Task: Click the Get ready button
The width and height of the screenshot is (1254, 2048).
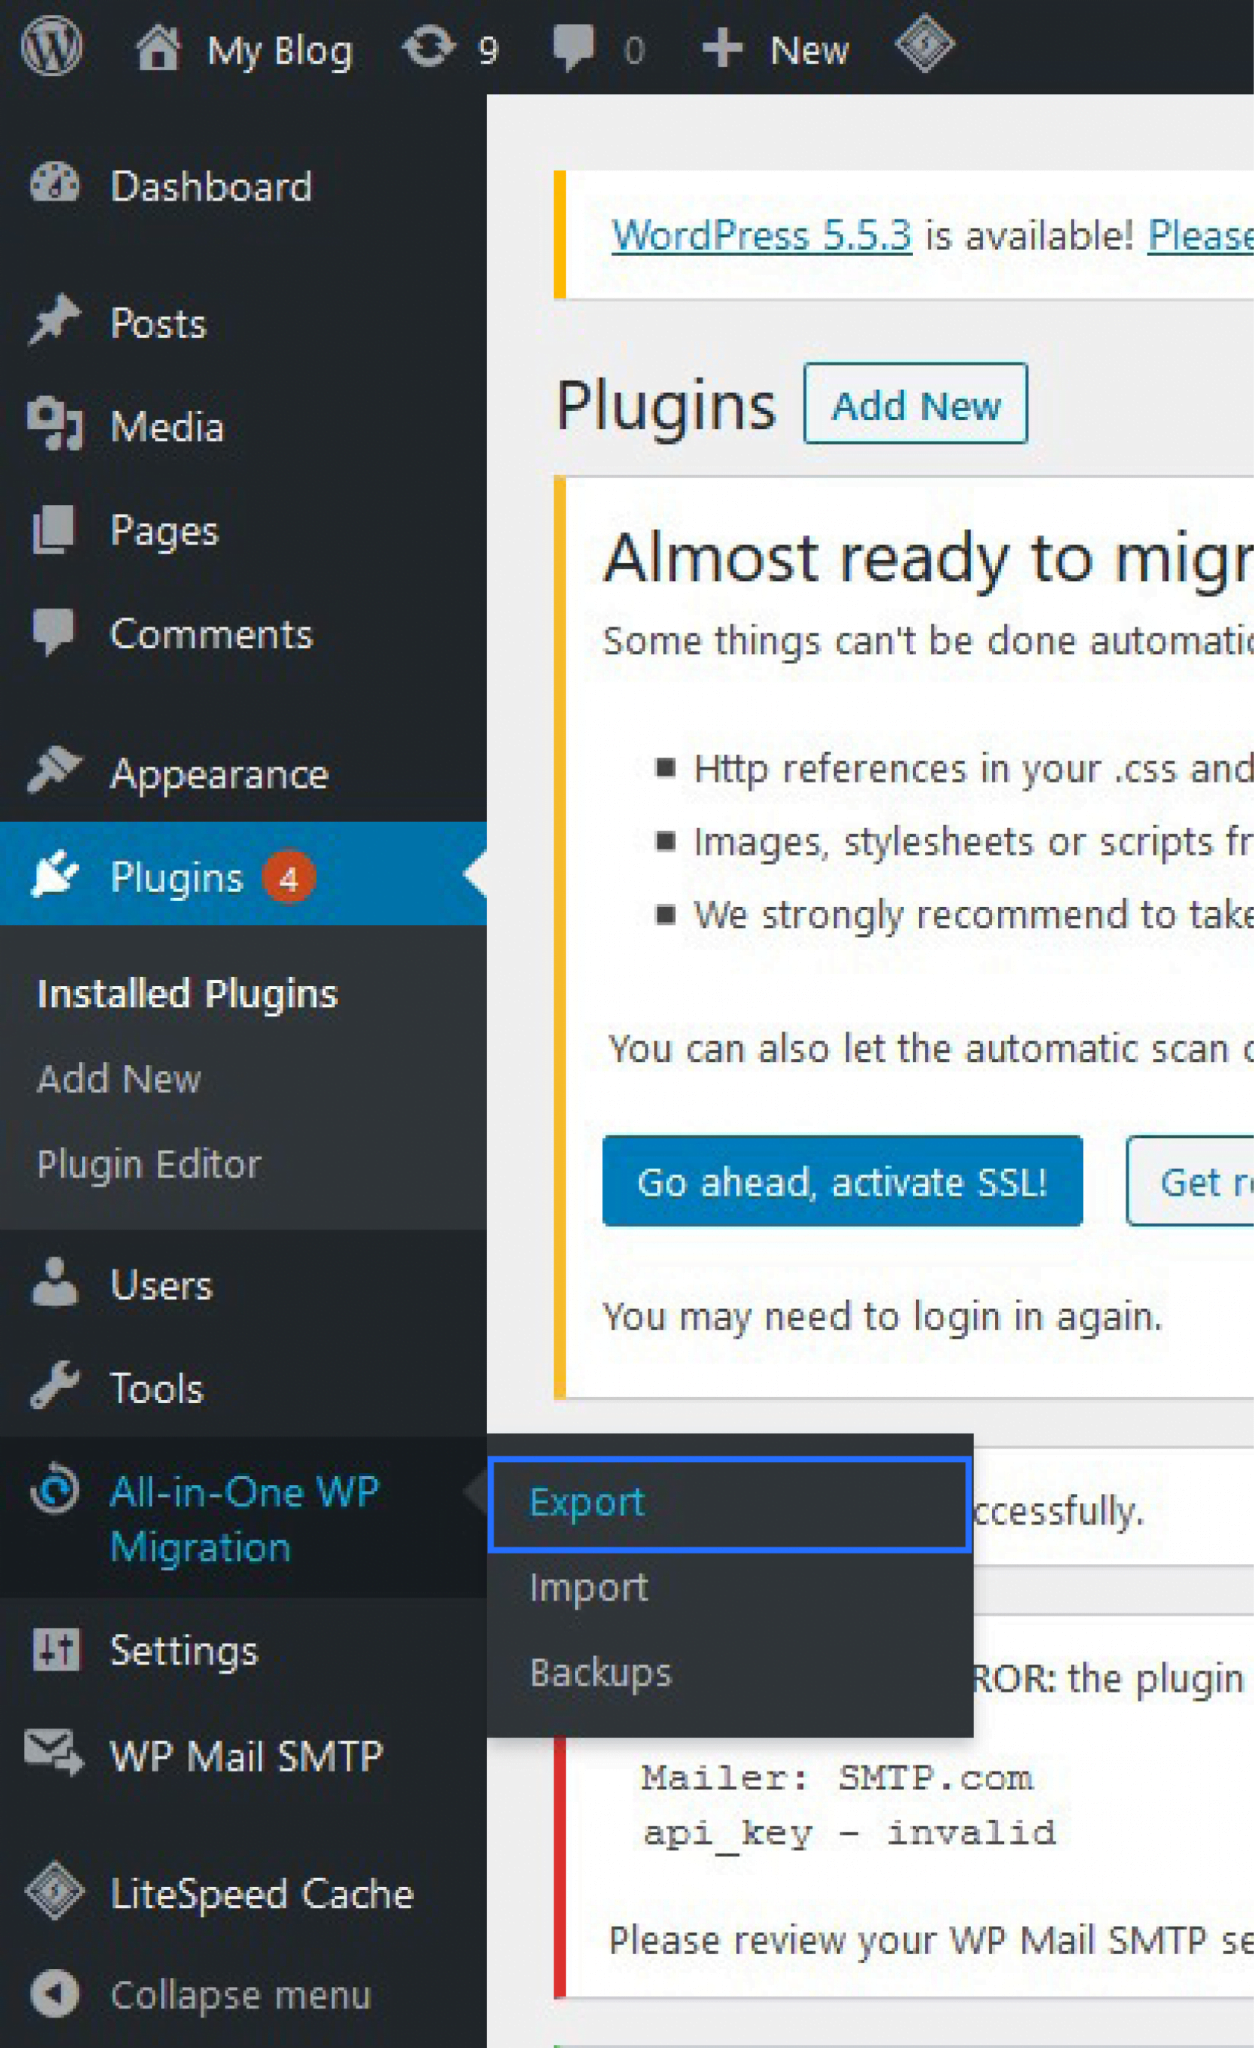Action: (x=1191, y=1181)
